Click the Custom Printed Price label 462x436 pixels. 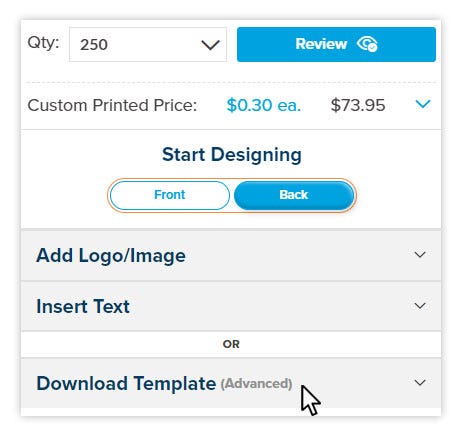pos(112,105)
